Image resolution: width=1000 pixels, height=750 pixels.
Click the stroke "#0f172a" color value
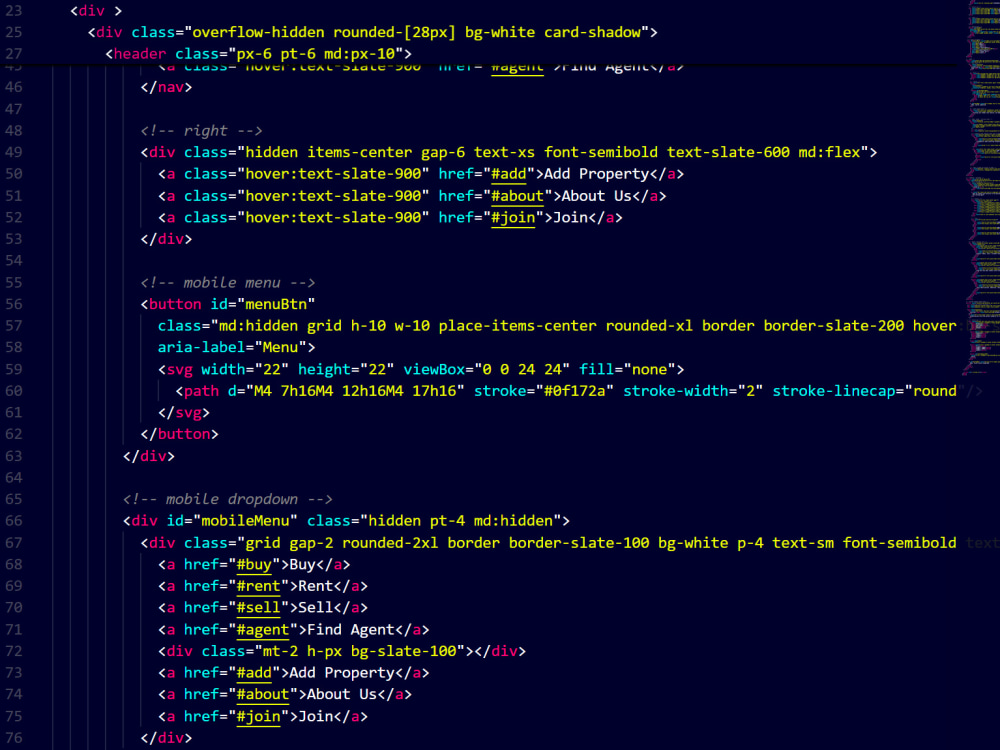point(575,391)
